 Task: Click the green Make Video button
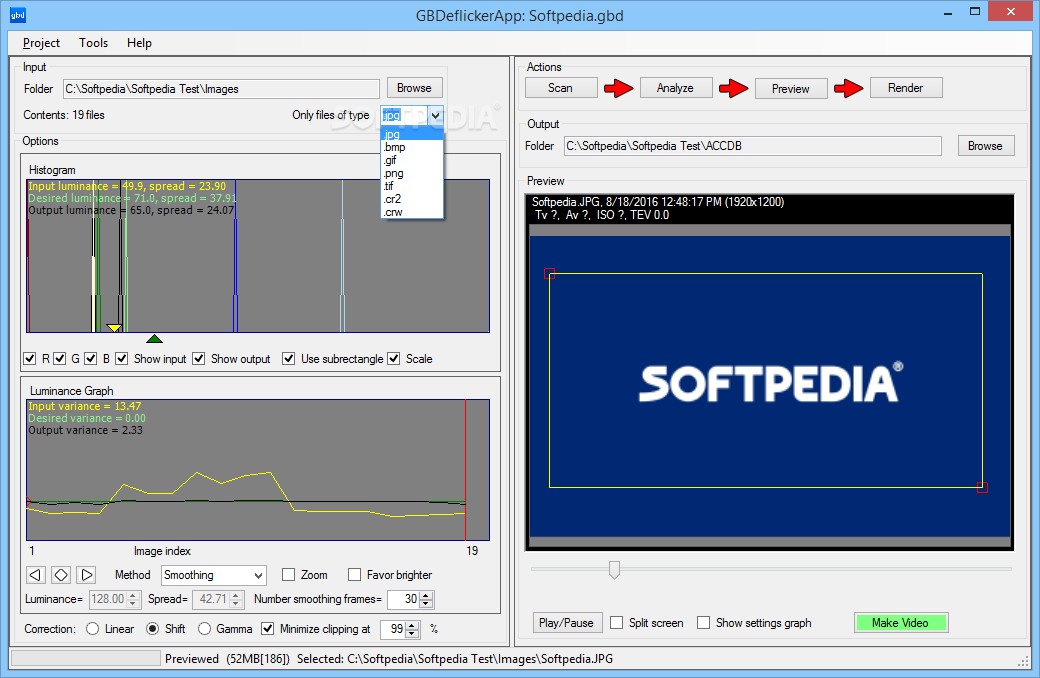pos(900,623)
